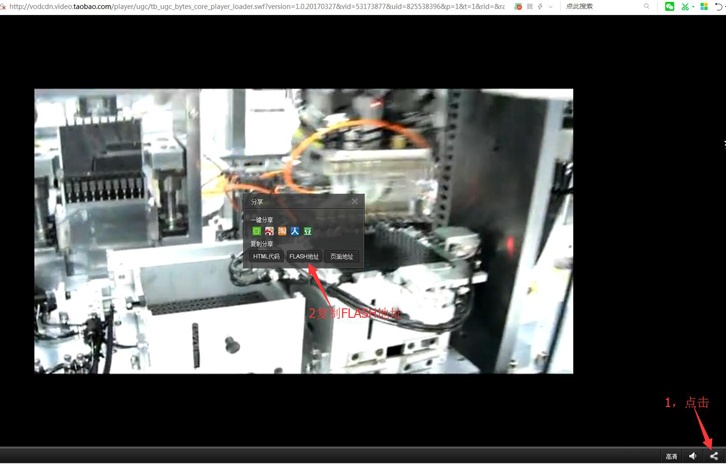Open the WeChat extension icon

coord(669,6)
